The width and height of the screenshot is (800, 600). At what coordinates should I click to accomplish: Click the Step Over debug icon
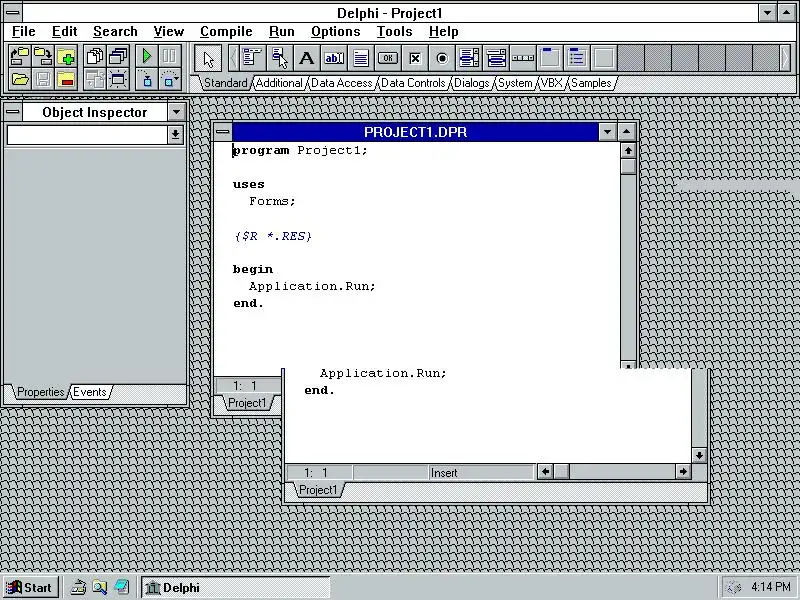169,79
